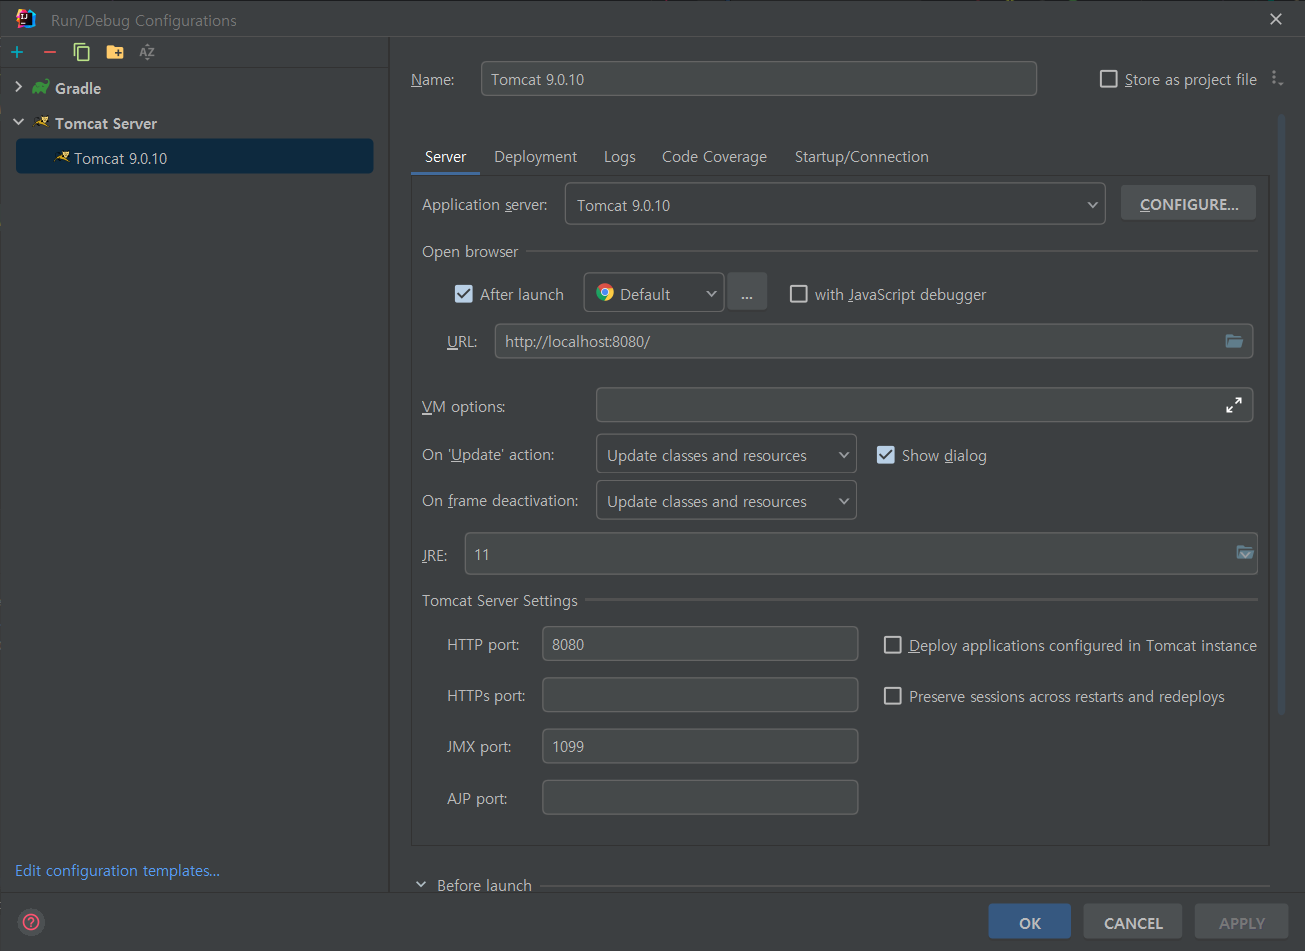
Task: Browse for URL using folder icon
Action: pos(1234,341)
